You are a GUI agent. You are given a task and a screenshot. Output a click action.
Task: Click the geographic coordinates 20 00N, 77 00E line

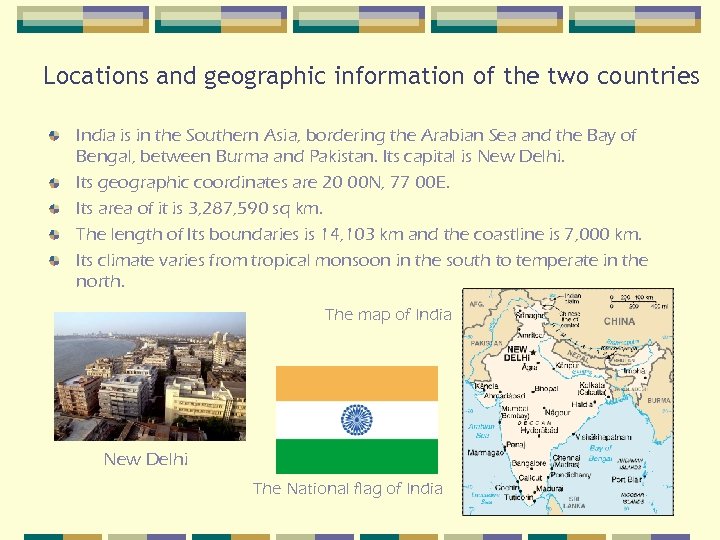coord(263,183)
